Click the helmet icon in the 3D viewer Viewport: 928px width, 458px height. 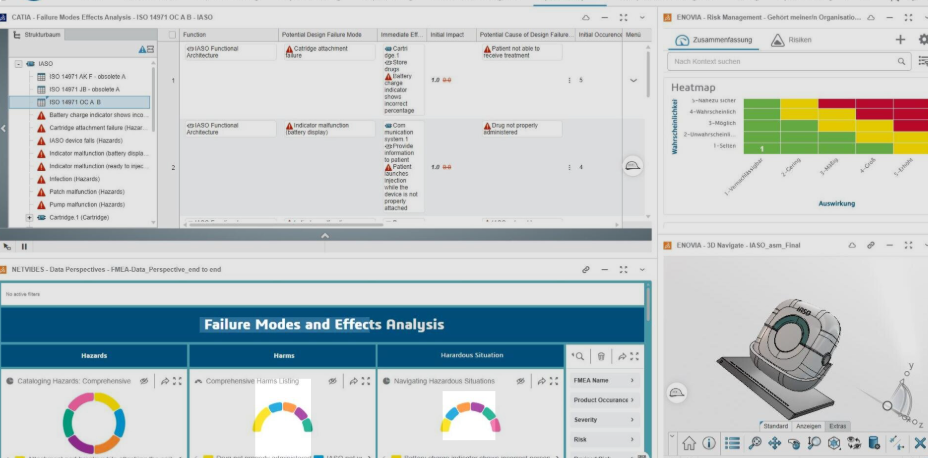coord(676,392)
